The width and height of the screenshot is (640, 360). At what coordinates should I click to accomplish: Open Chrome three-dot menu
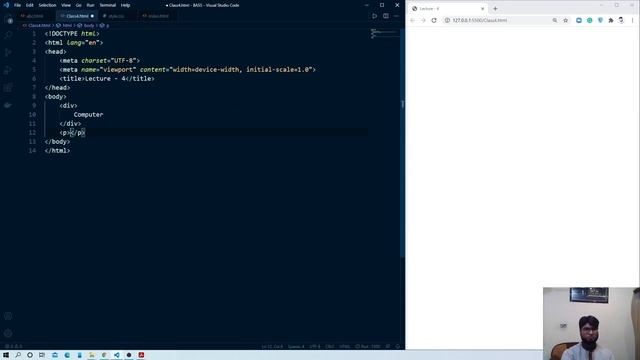(x=633, y=20)
